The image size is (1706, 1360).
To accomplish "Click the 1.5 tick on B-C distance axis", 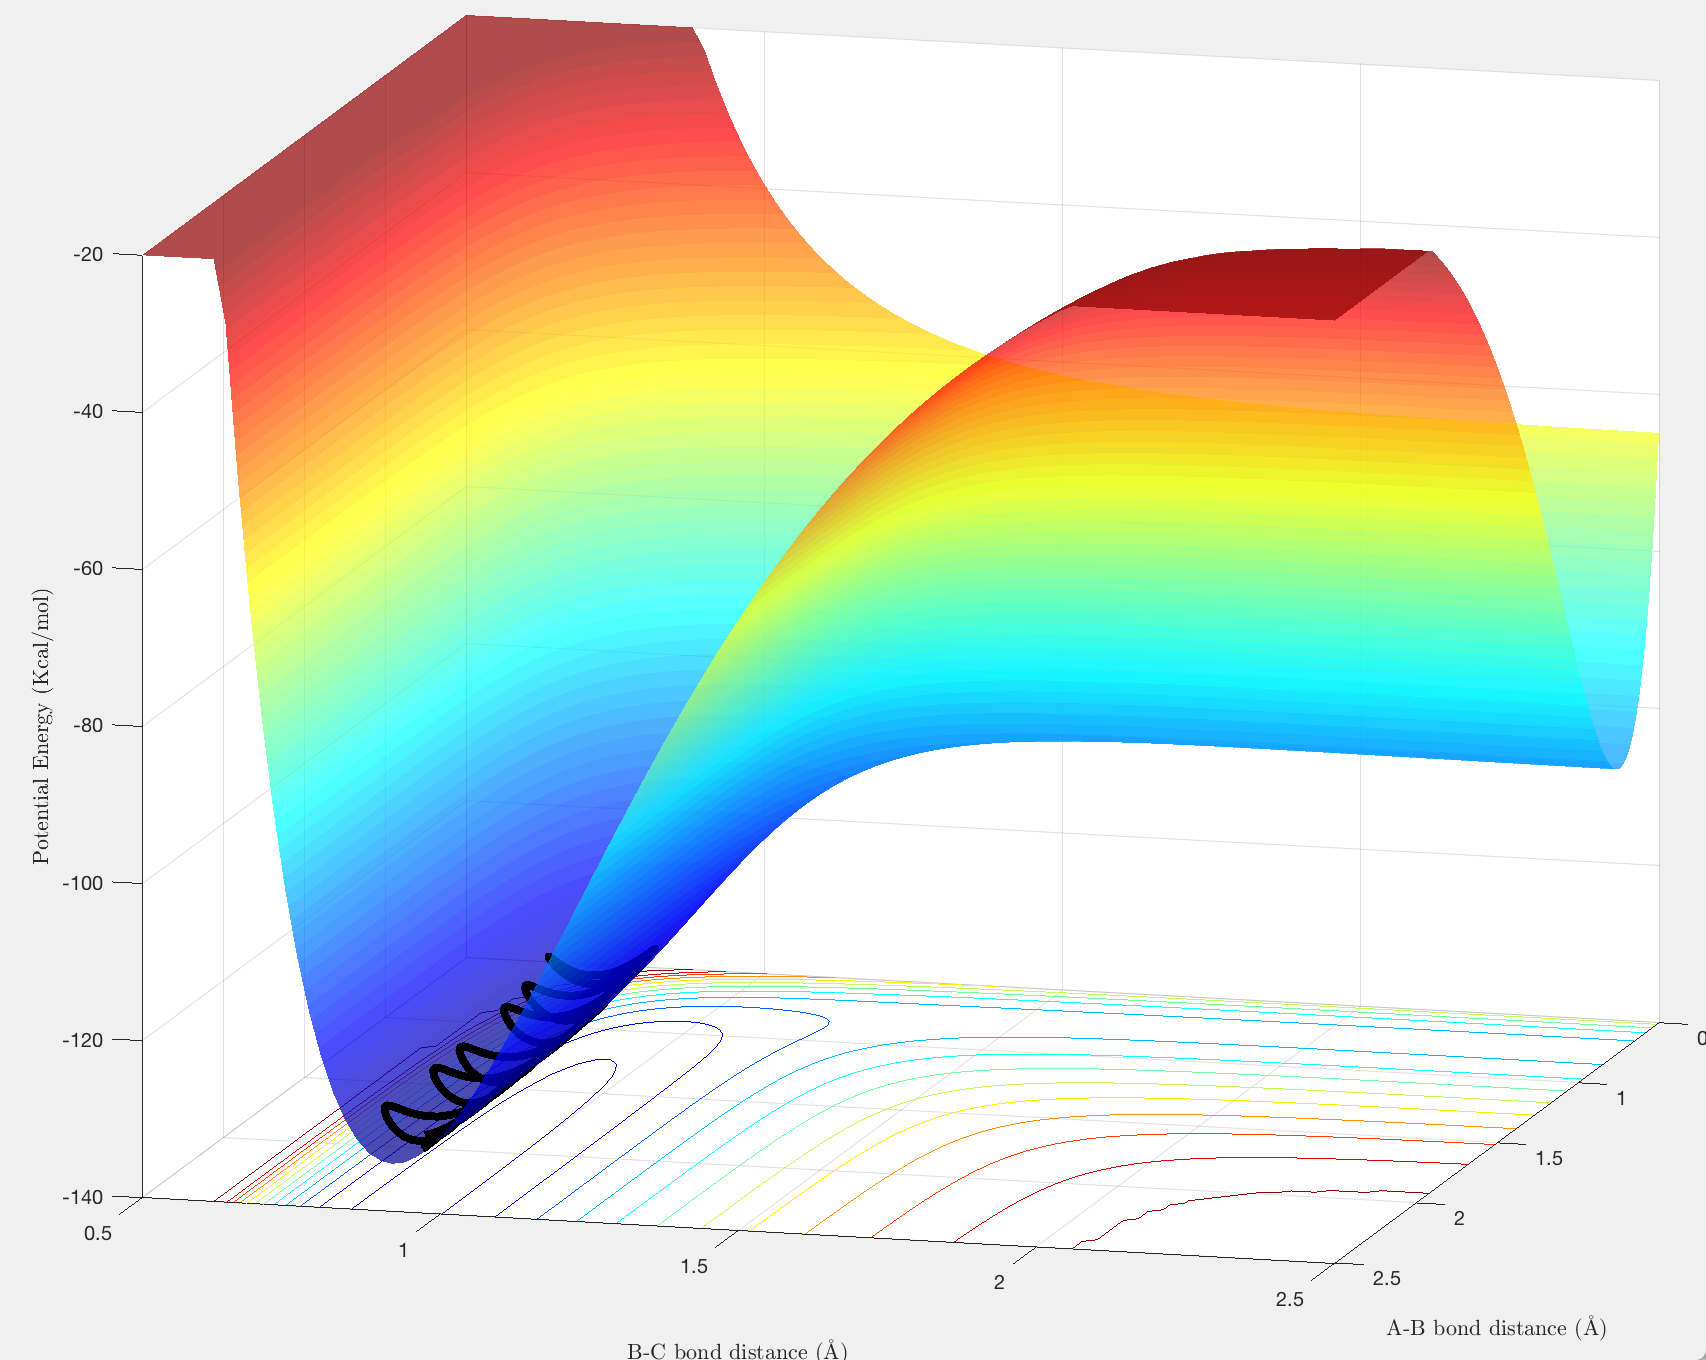I will [694, 1266].
